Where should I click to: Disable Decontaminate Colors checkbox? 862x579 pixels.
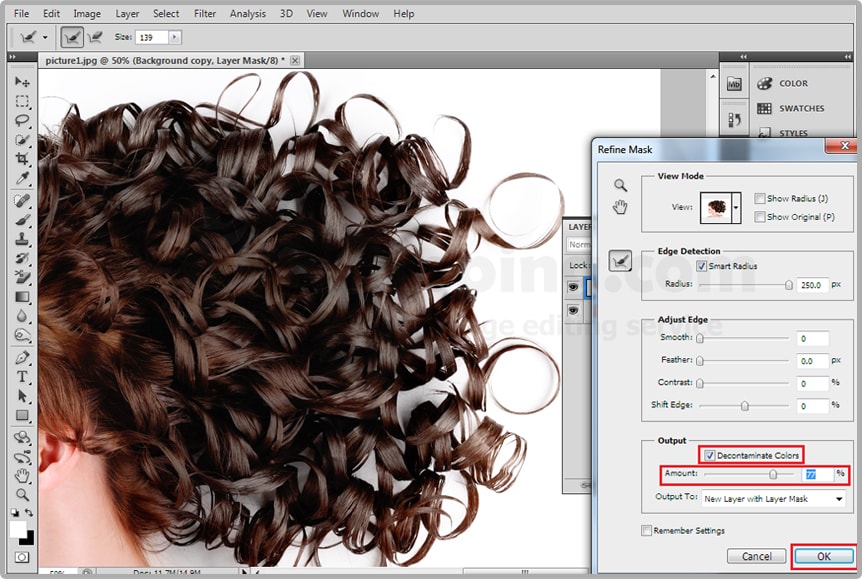click(708, 455)
